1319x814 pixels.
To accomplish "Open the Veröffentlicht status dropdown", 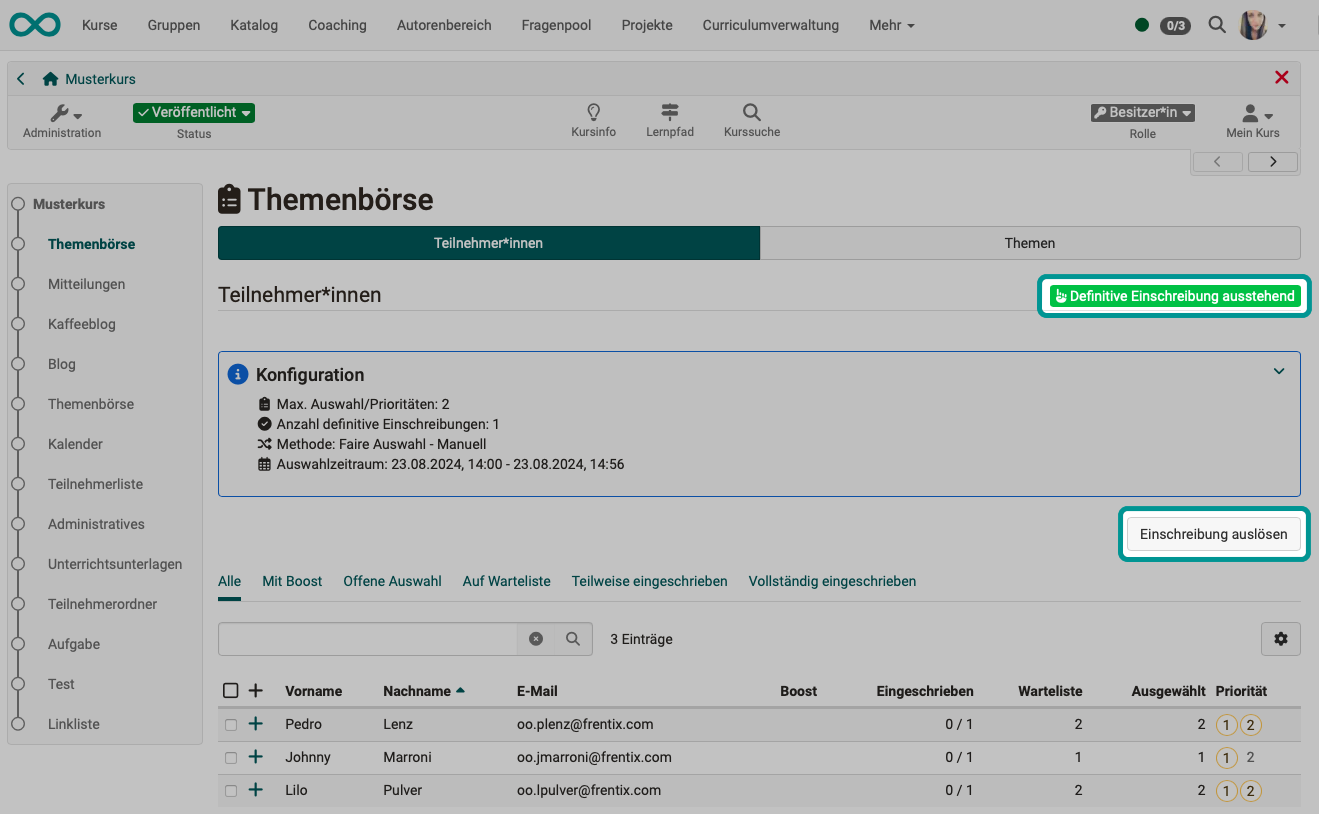I will click(x=193, y=113).
